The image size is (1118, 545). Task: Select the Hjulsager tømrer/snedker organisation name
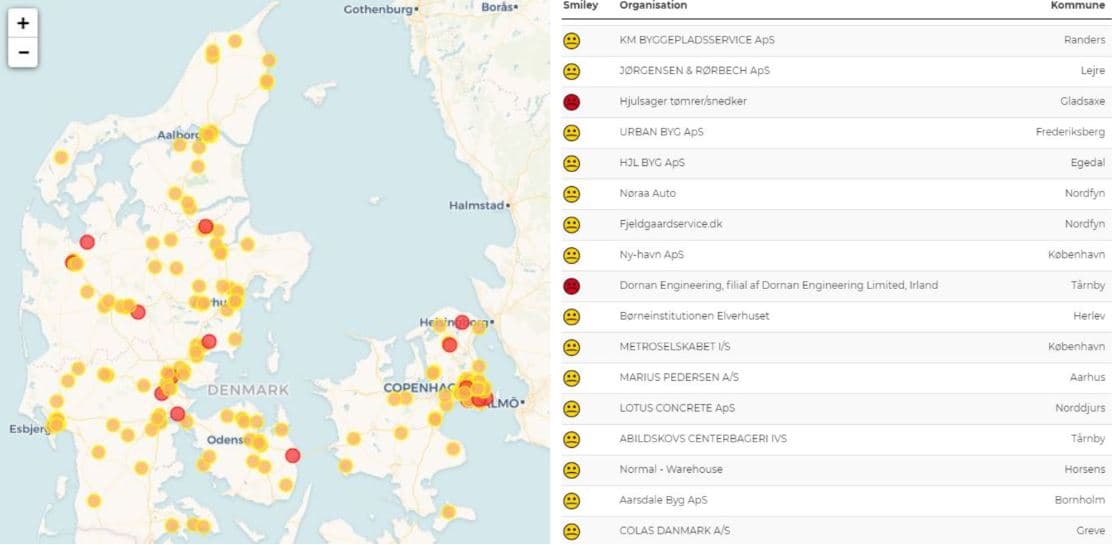683,101
